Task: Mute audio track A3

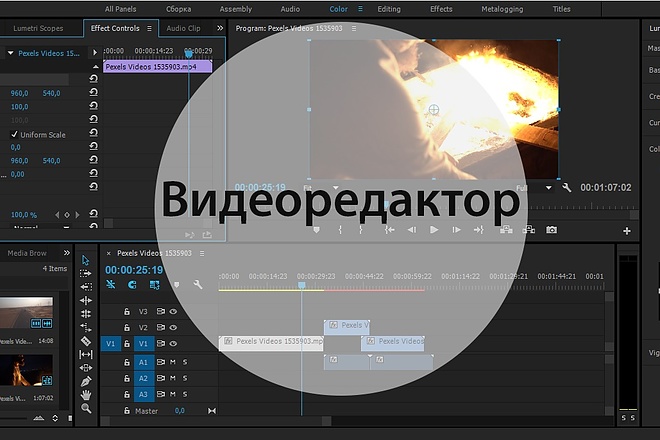Action: (x=173, y=394)
